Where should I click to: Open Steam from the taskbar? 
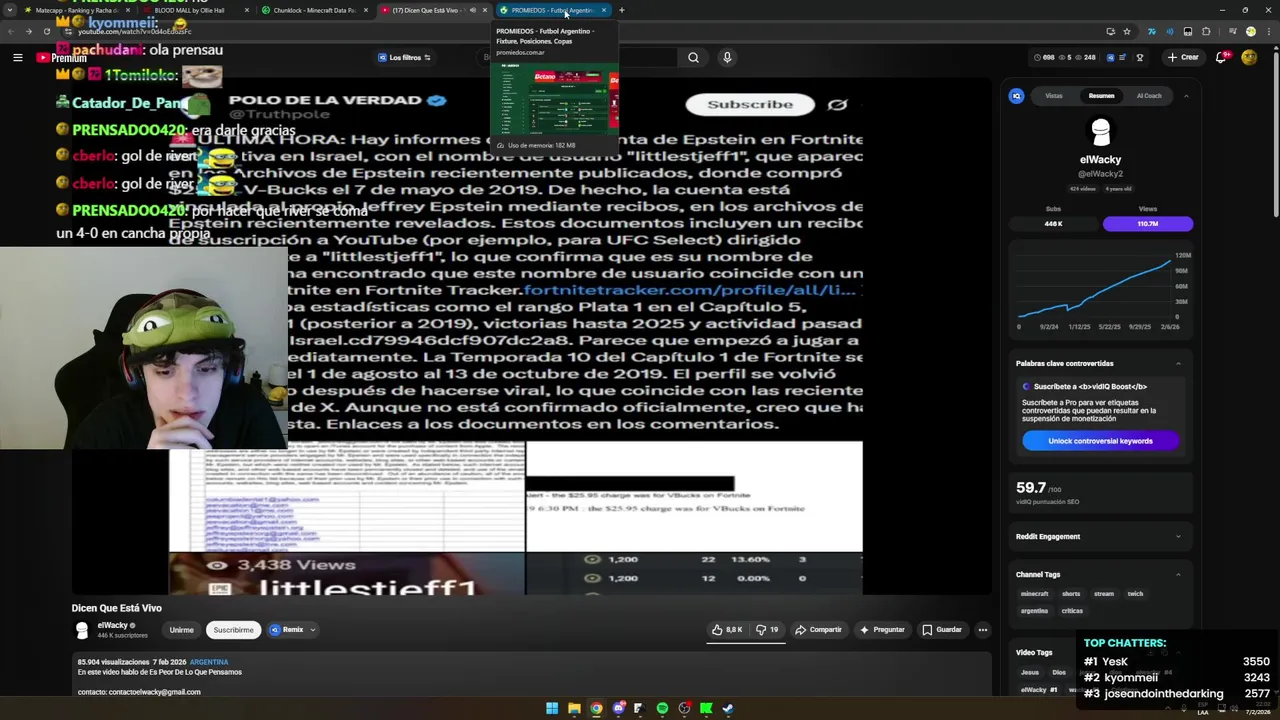[x=728, y=709]
